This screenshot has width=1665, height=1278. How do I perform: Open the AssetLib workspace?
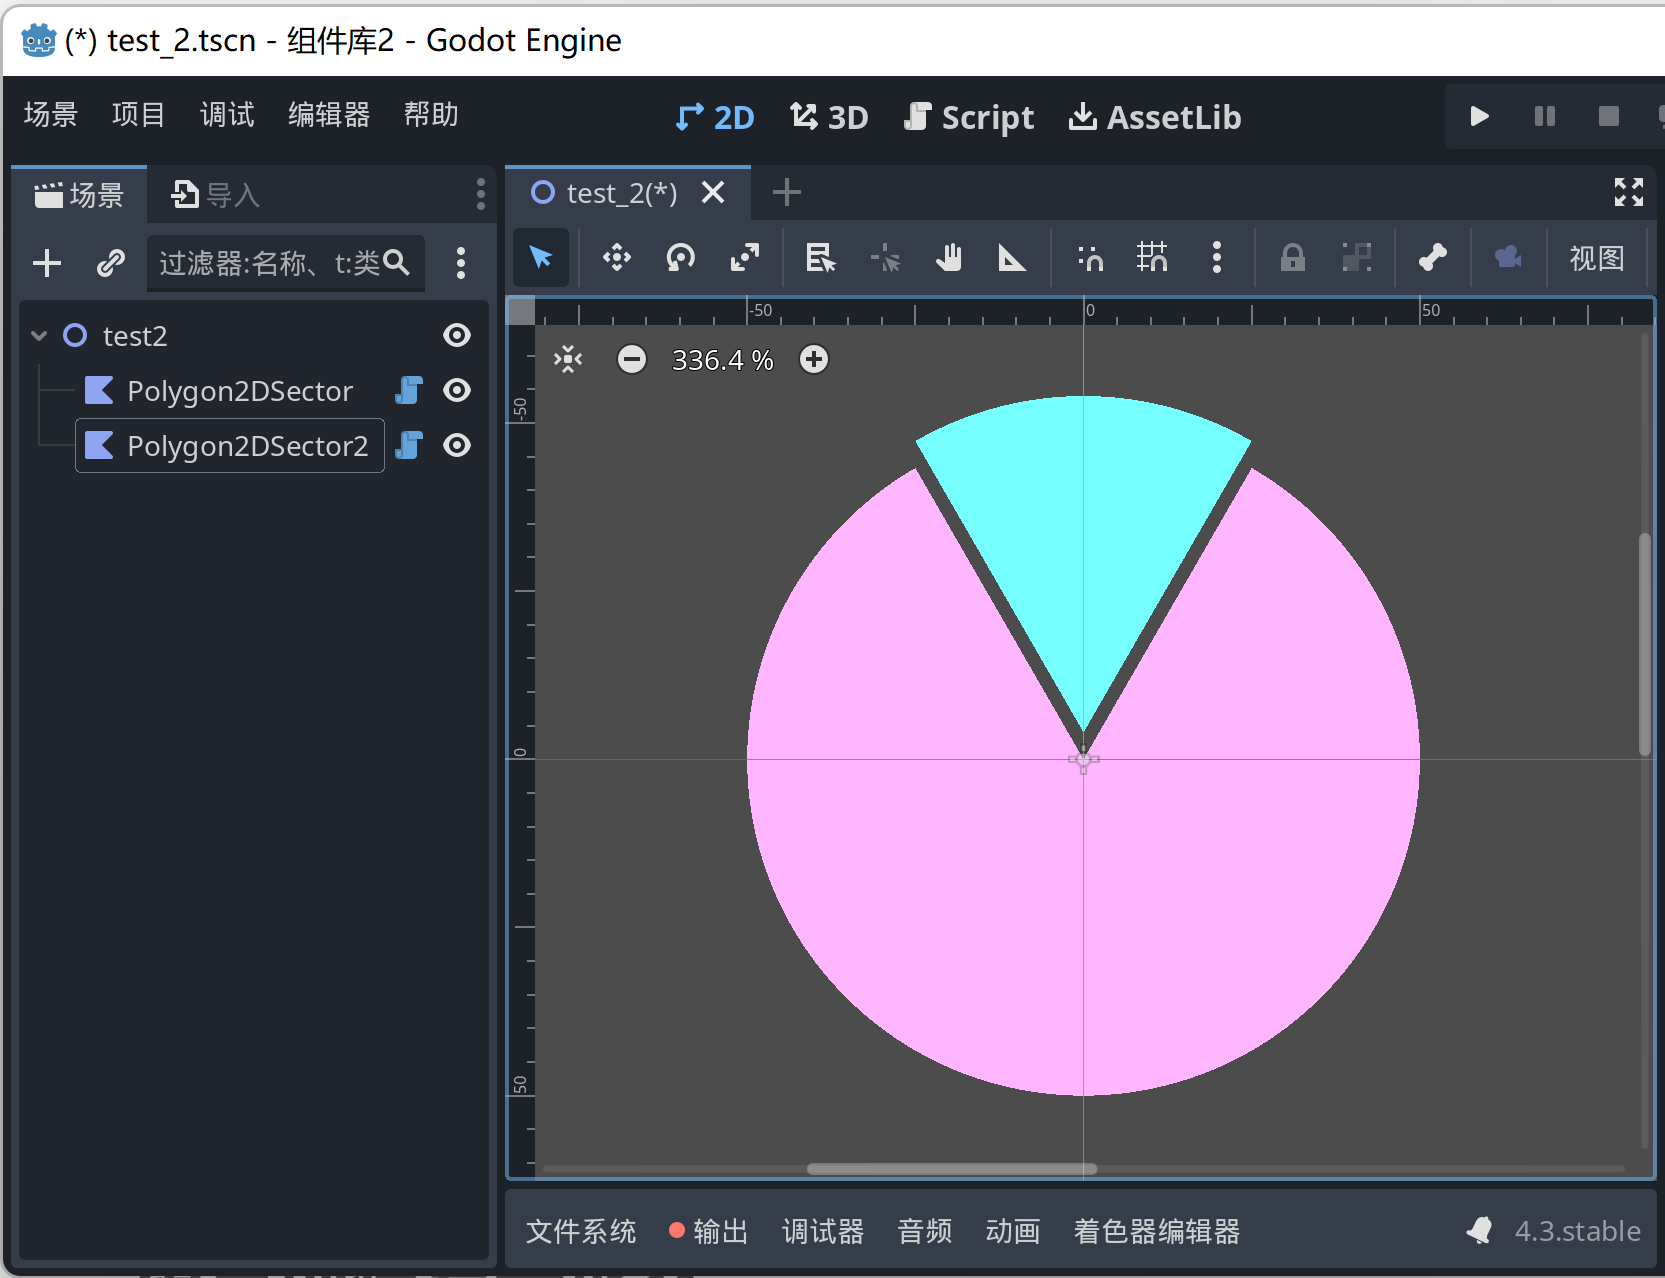point(1155,118)
